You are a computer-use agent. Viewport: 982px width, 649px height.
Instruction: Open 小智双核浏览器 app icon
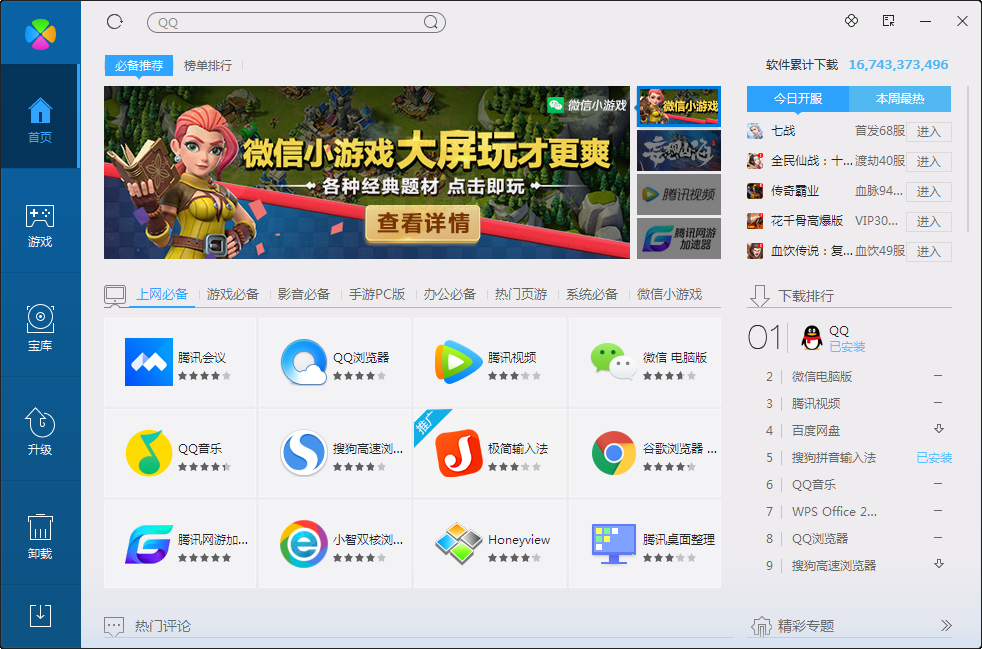click(x=304, y=544)
